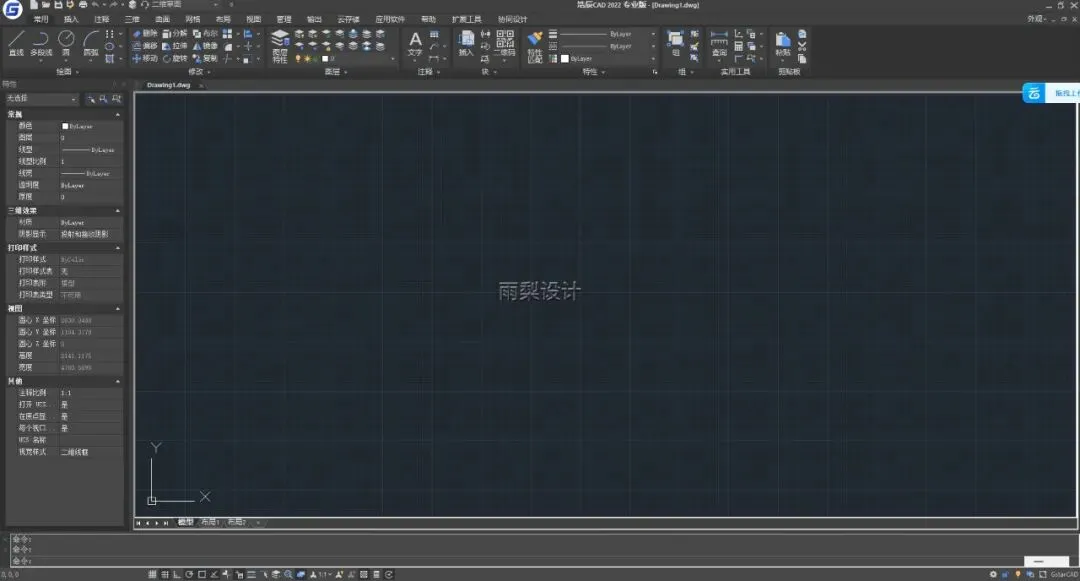The image size is (1080, 581).
Task: Open the 注释 ribbon tab
Action: point(101,19)
